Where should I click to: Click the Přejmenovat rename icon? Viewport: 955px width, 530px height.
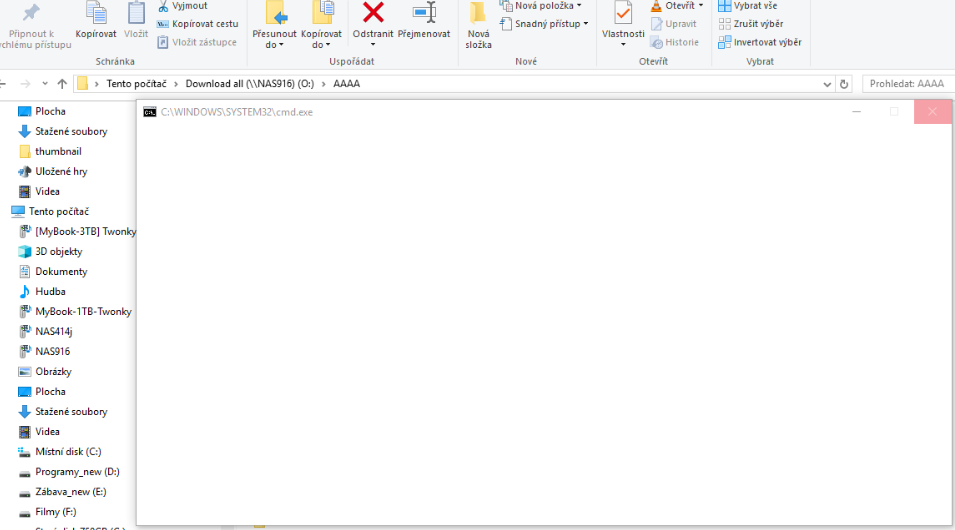(x=424, y=13)
